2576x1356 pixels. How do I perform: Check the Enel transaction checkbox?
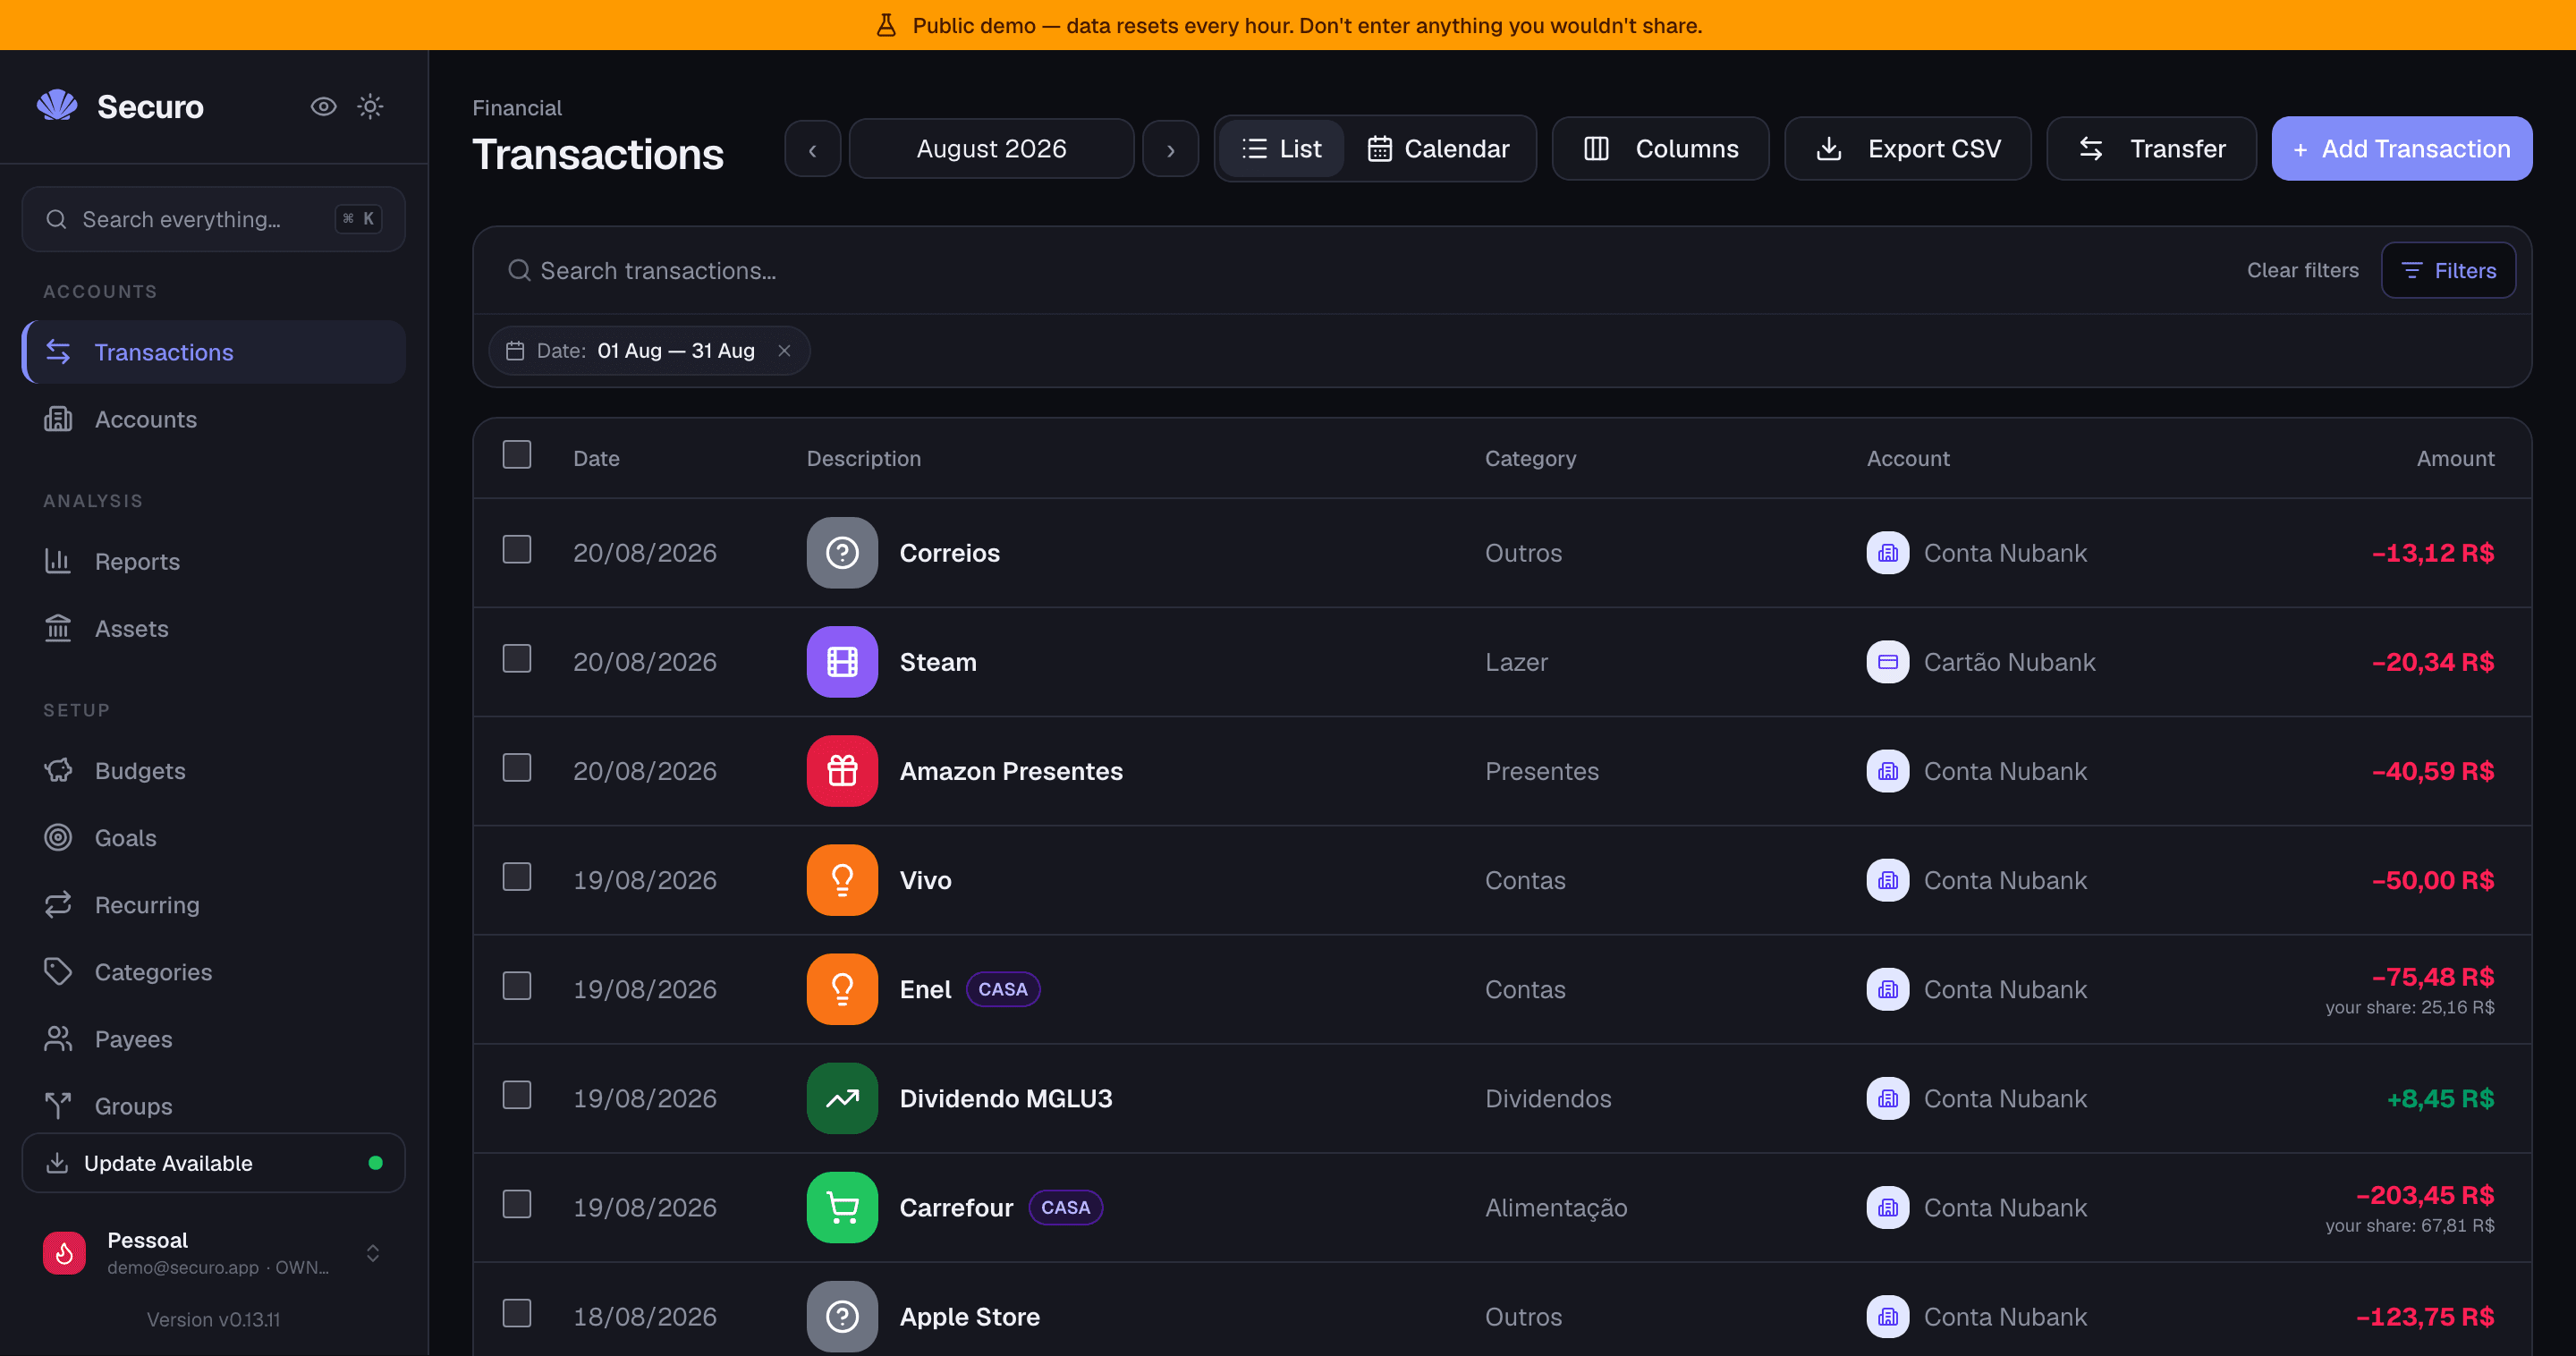(517, 985)
